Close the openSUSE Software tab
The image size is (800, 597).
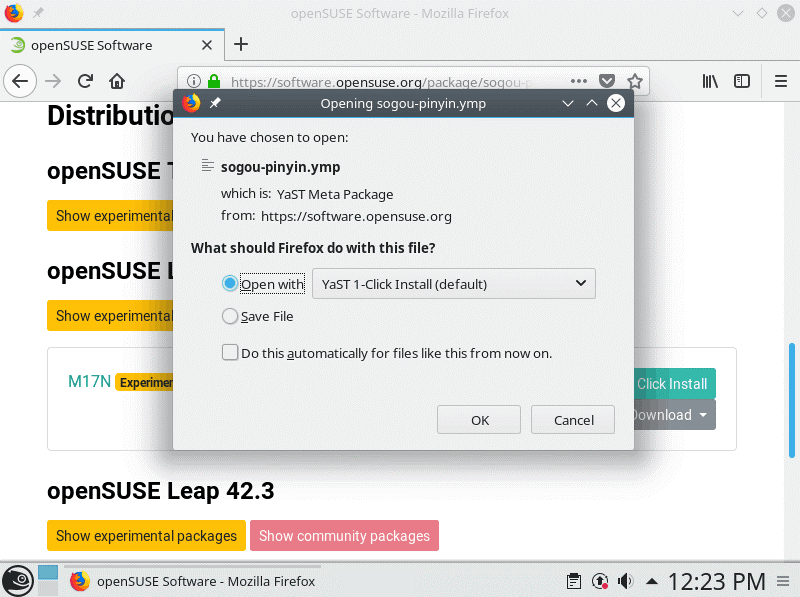coord(207,45)
